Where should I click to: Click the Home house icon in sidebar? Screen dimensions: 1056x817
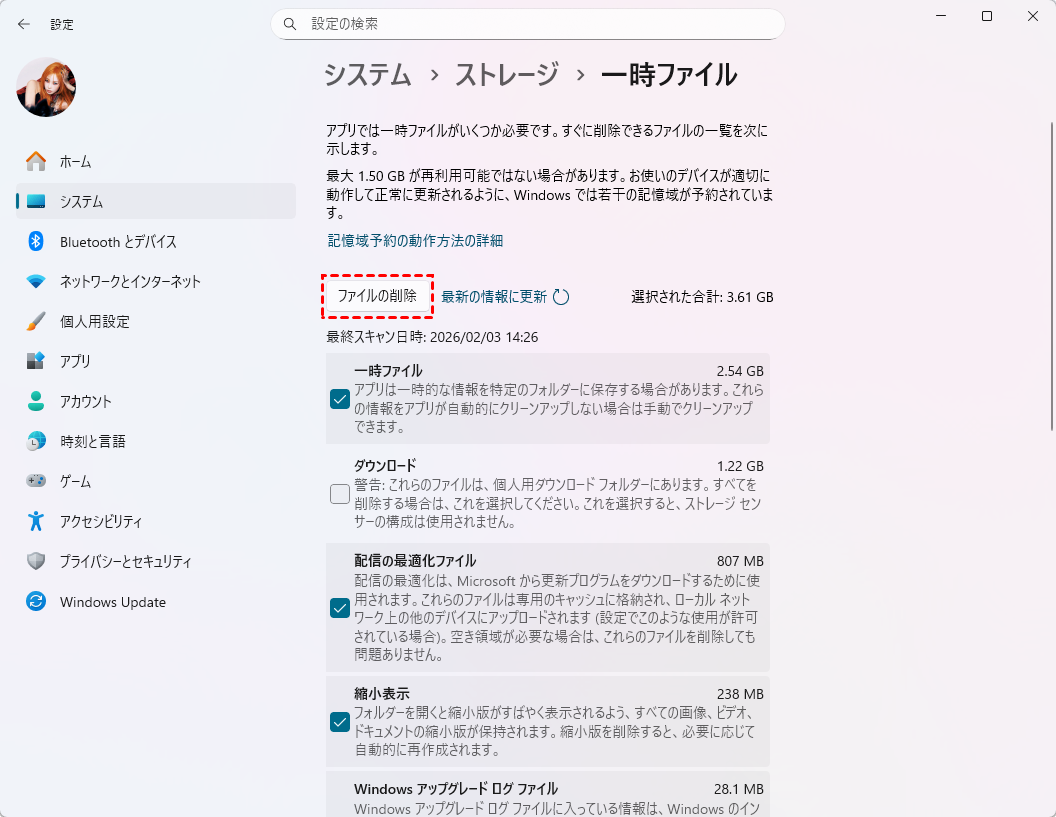coord(36,161)
